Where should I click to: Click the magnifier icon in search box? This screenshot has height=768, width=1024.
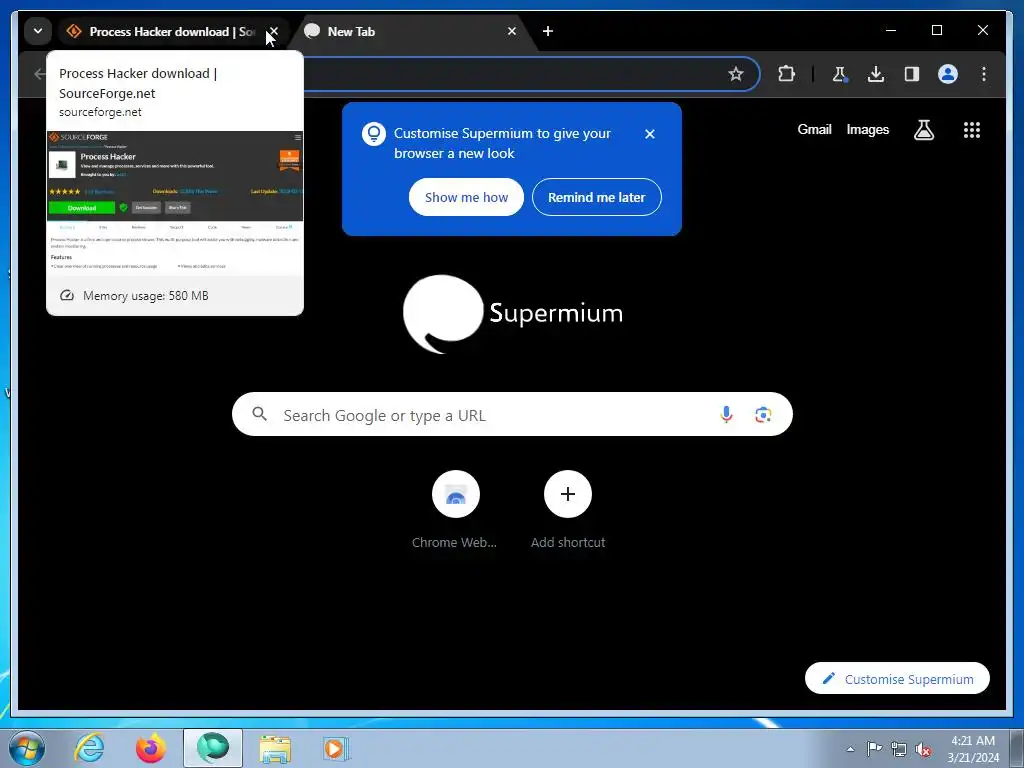(260, 414)
